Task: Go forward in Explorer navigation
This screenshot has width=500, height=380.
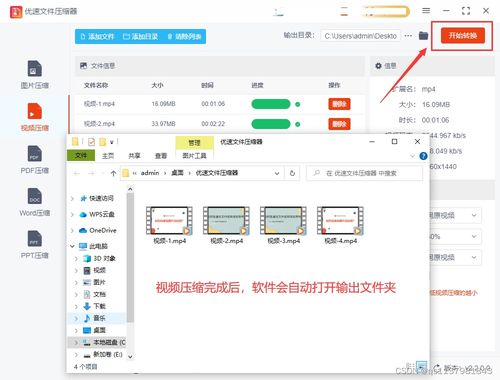Action: point(91,173)
